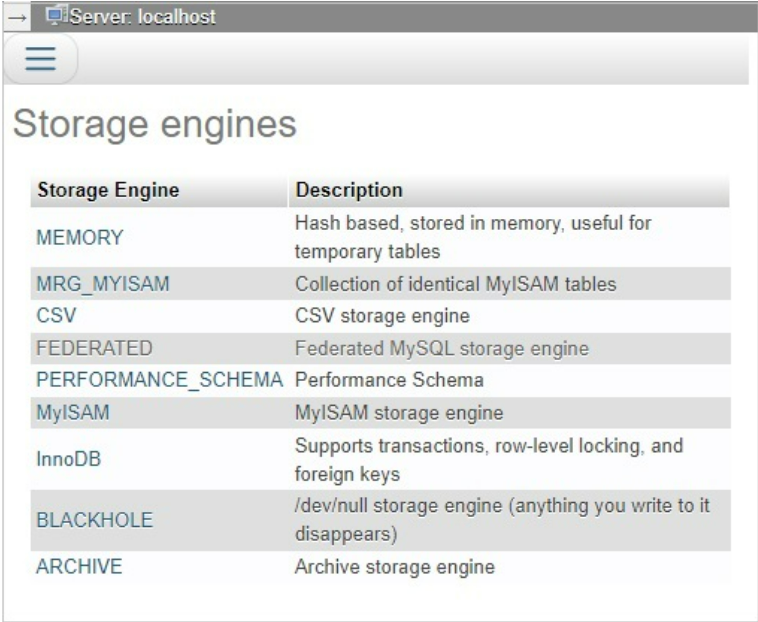The image size is (758, 622).
Task: Click the Storage Engine column header
Action: (108, 191)
